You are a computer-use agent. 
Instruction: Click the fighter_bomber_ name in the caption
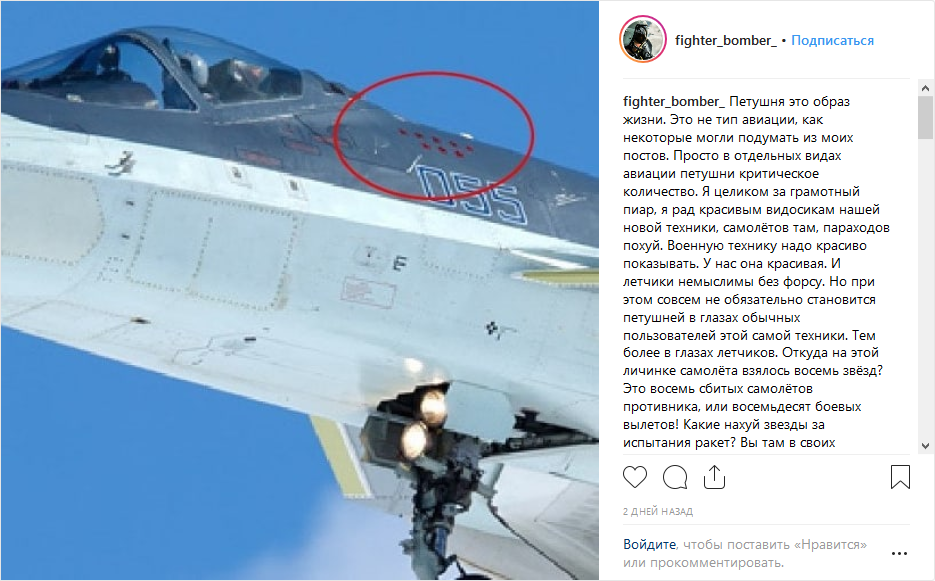(x=674, y=101)
